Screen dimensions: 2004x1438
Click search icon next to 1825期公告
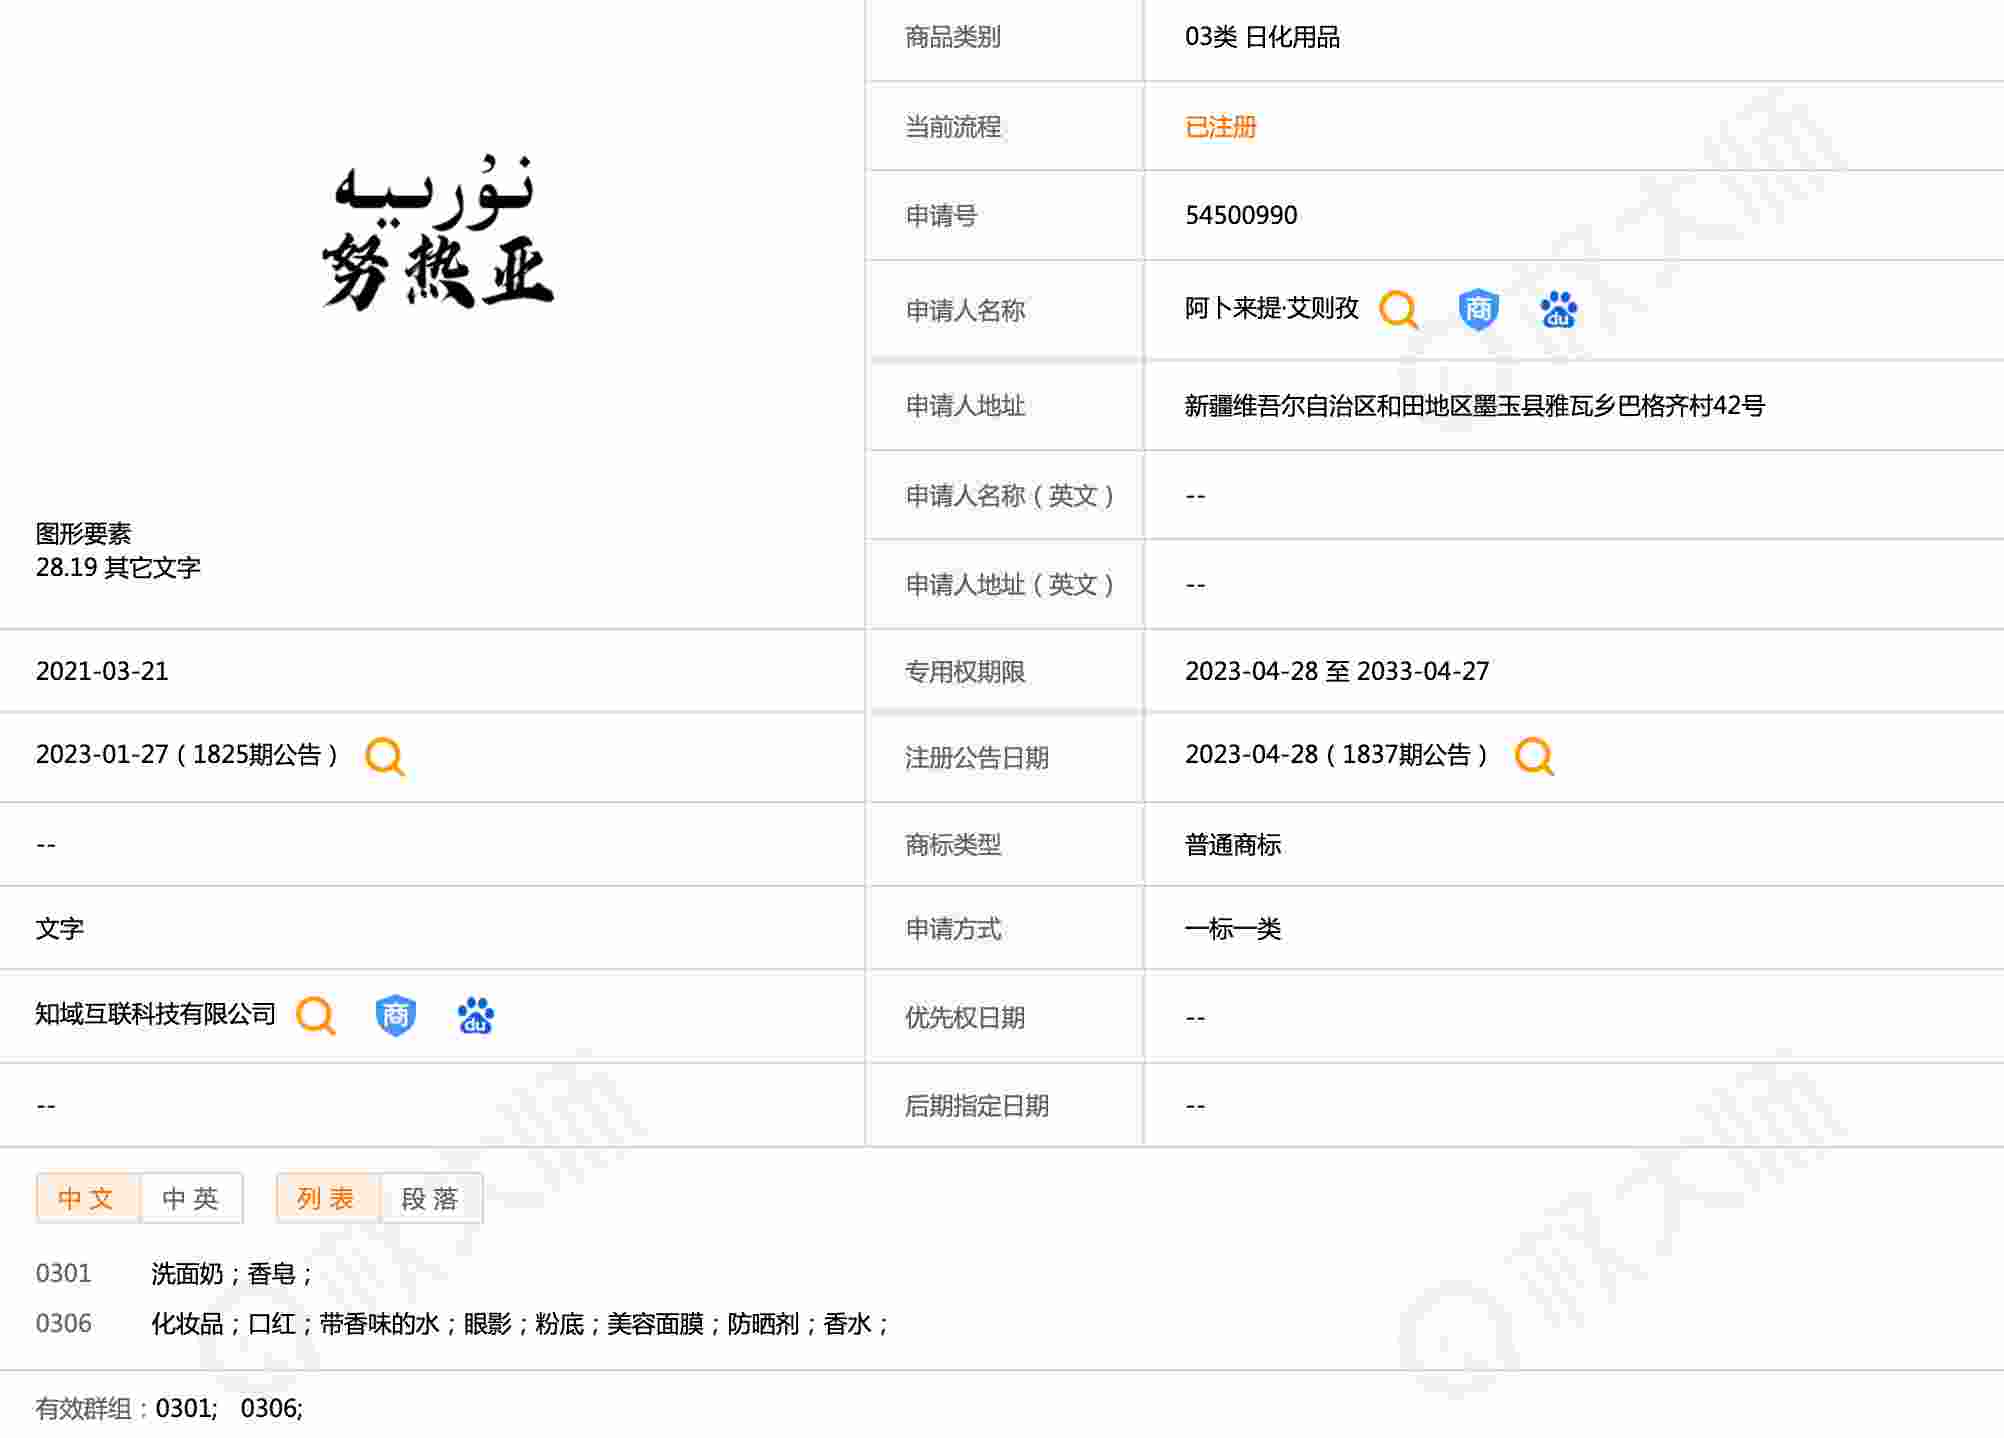click(385, 757)
